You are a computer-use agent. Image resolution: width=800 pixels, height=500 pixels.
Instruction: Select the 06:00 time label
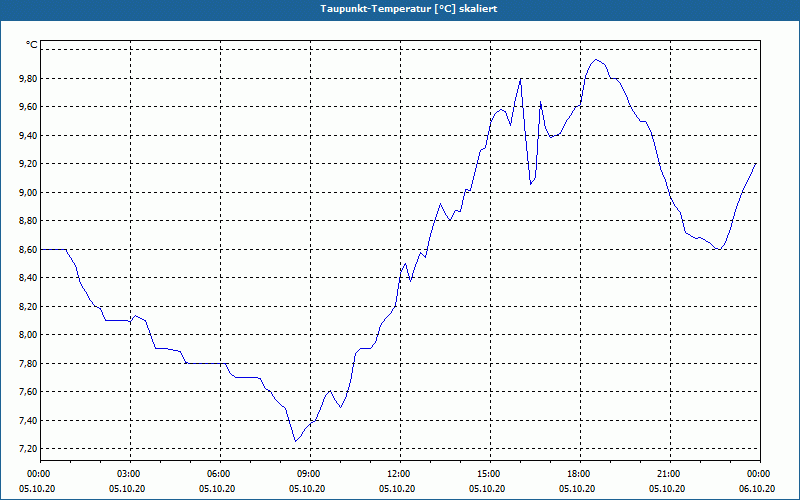(220, 474)
